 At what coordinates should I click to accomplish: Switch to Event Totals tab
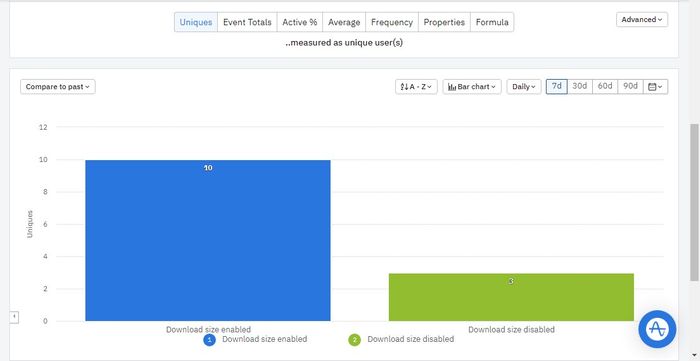(247, 22)
